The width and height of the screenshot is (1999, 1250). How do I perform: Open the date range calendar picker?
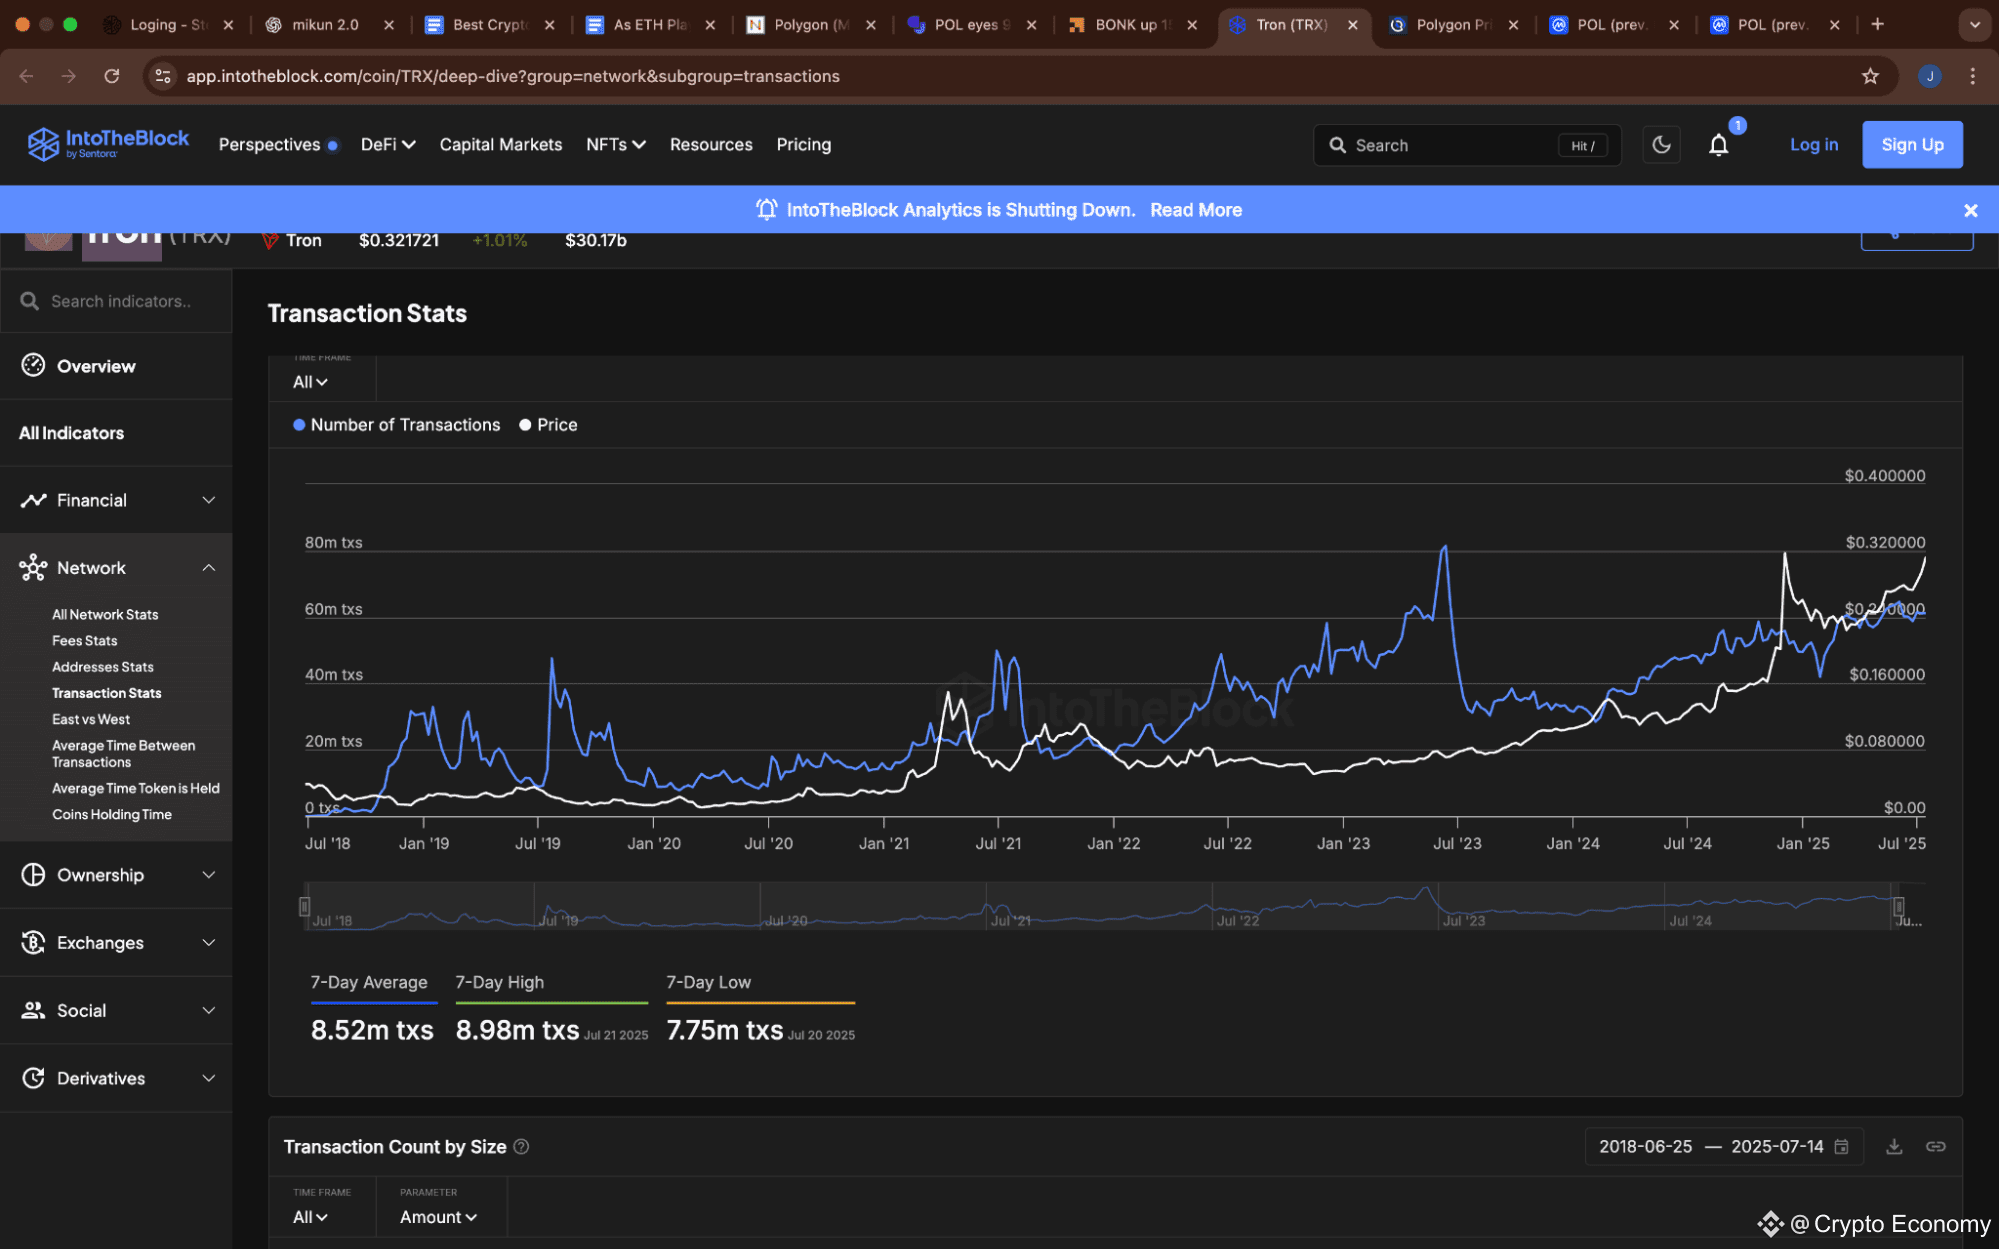pos(1841,1147)
